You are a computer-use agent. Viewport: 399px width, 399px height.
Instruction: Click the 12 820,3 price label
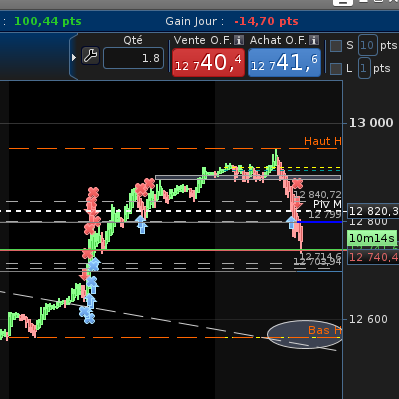[x=373, y=211]
